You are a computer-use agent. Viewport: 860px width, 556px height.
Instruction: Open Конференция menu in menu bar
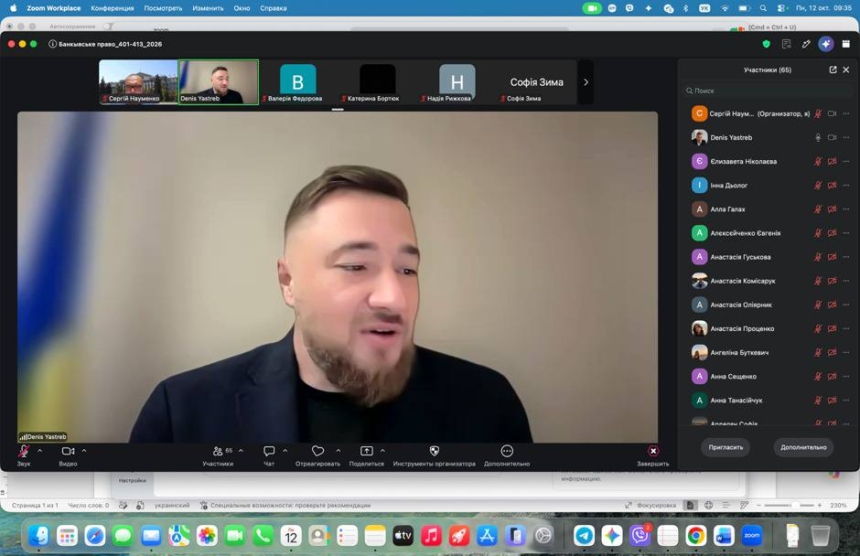point(112,8)
